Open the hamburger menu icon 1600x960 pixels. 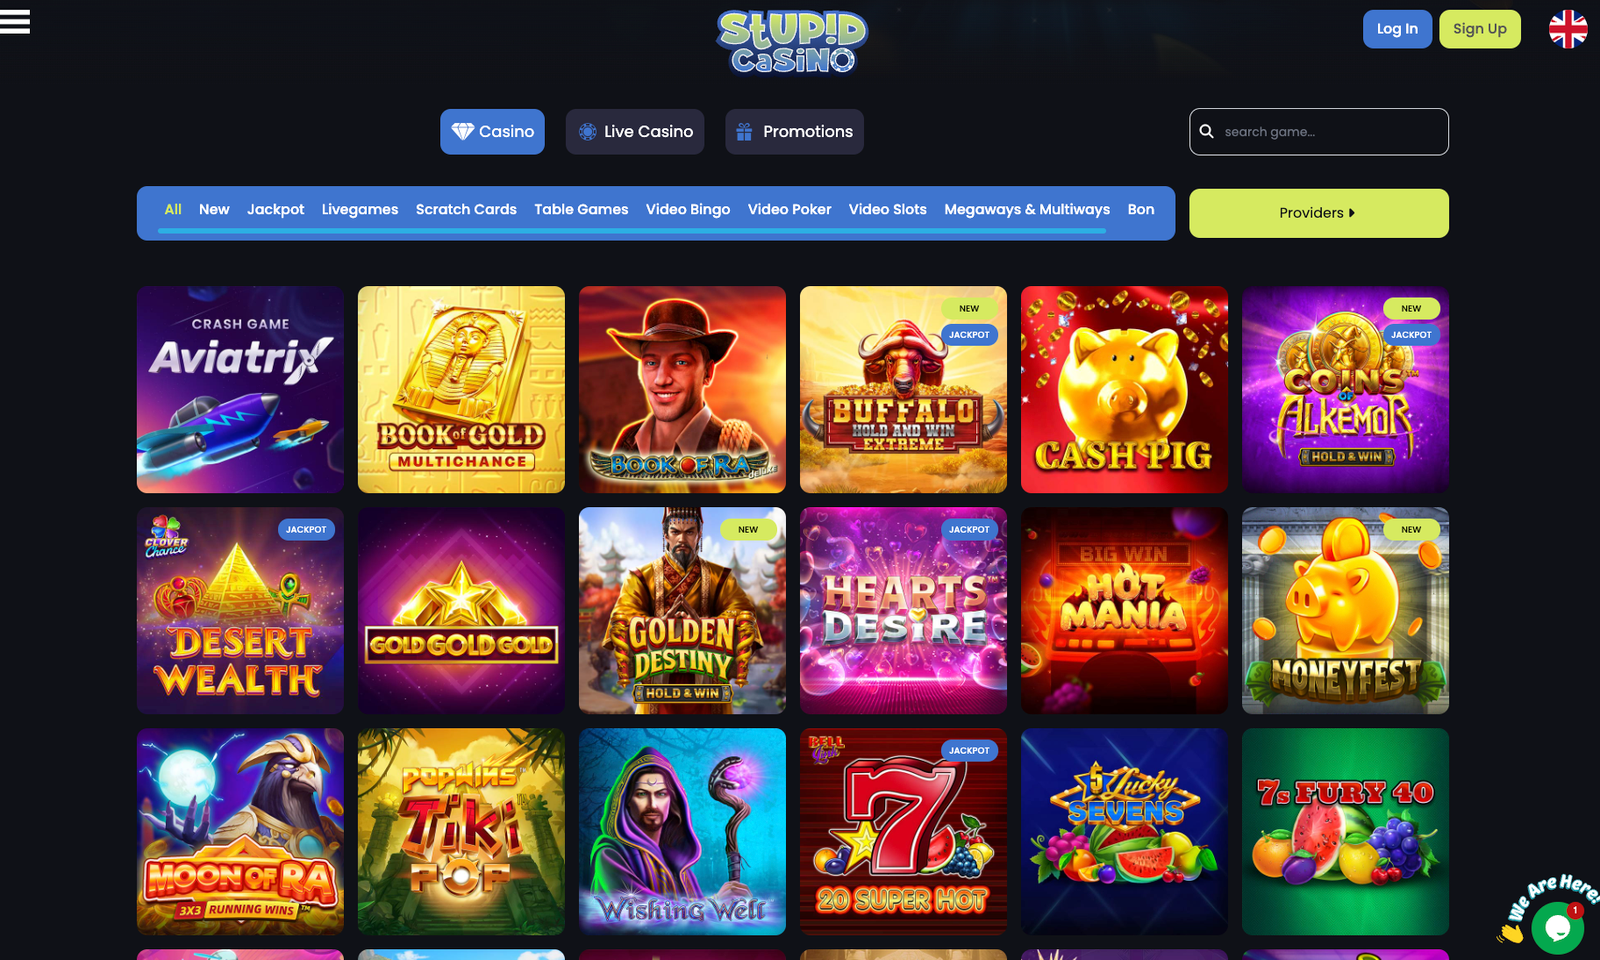point(15,22)
